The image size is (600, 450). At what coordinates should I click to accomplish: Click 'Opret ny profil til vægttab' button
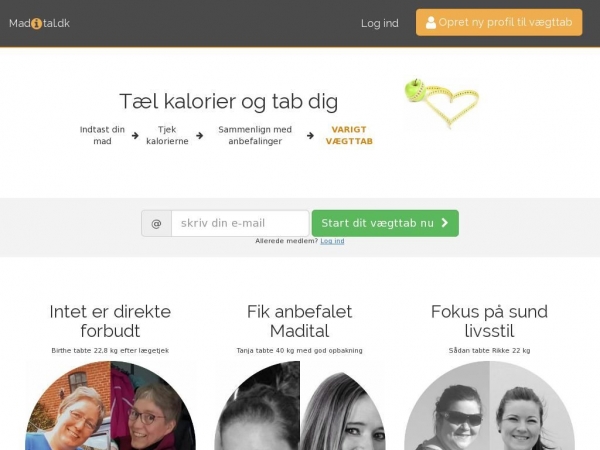(x=499, y=23)
